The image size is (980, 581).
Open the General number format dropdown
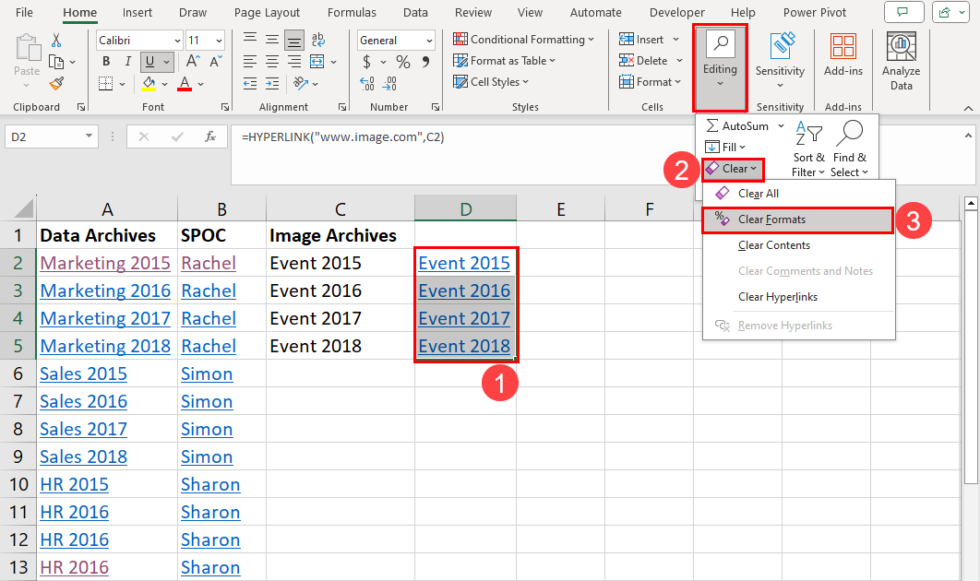tap(428, 39)
